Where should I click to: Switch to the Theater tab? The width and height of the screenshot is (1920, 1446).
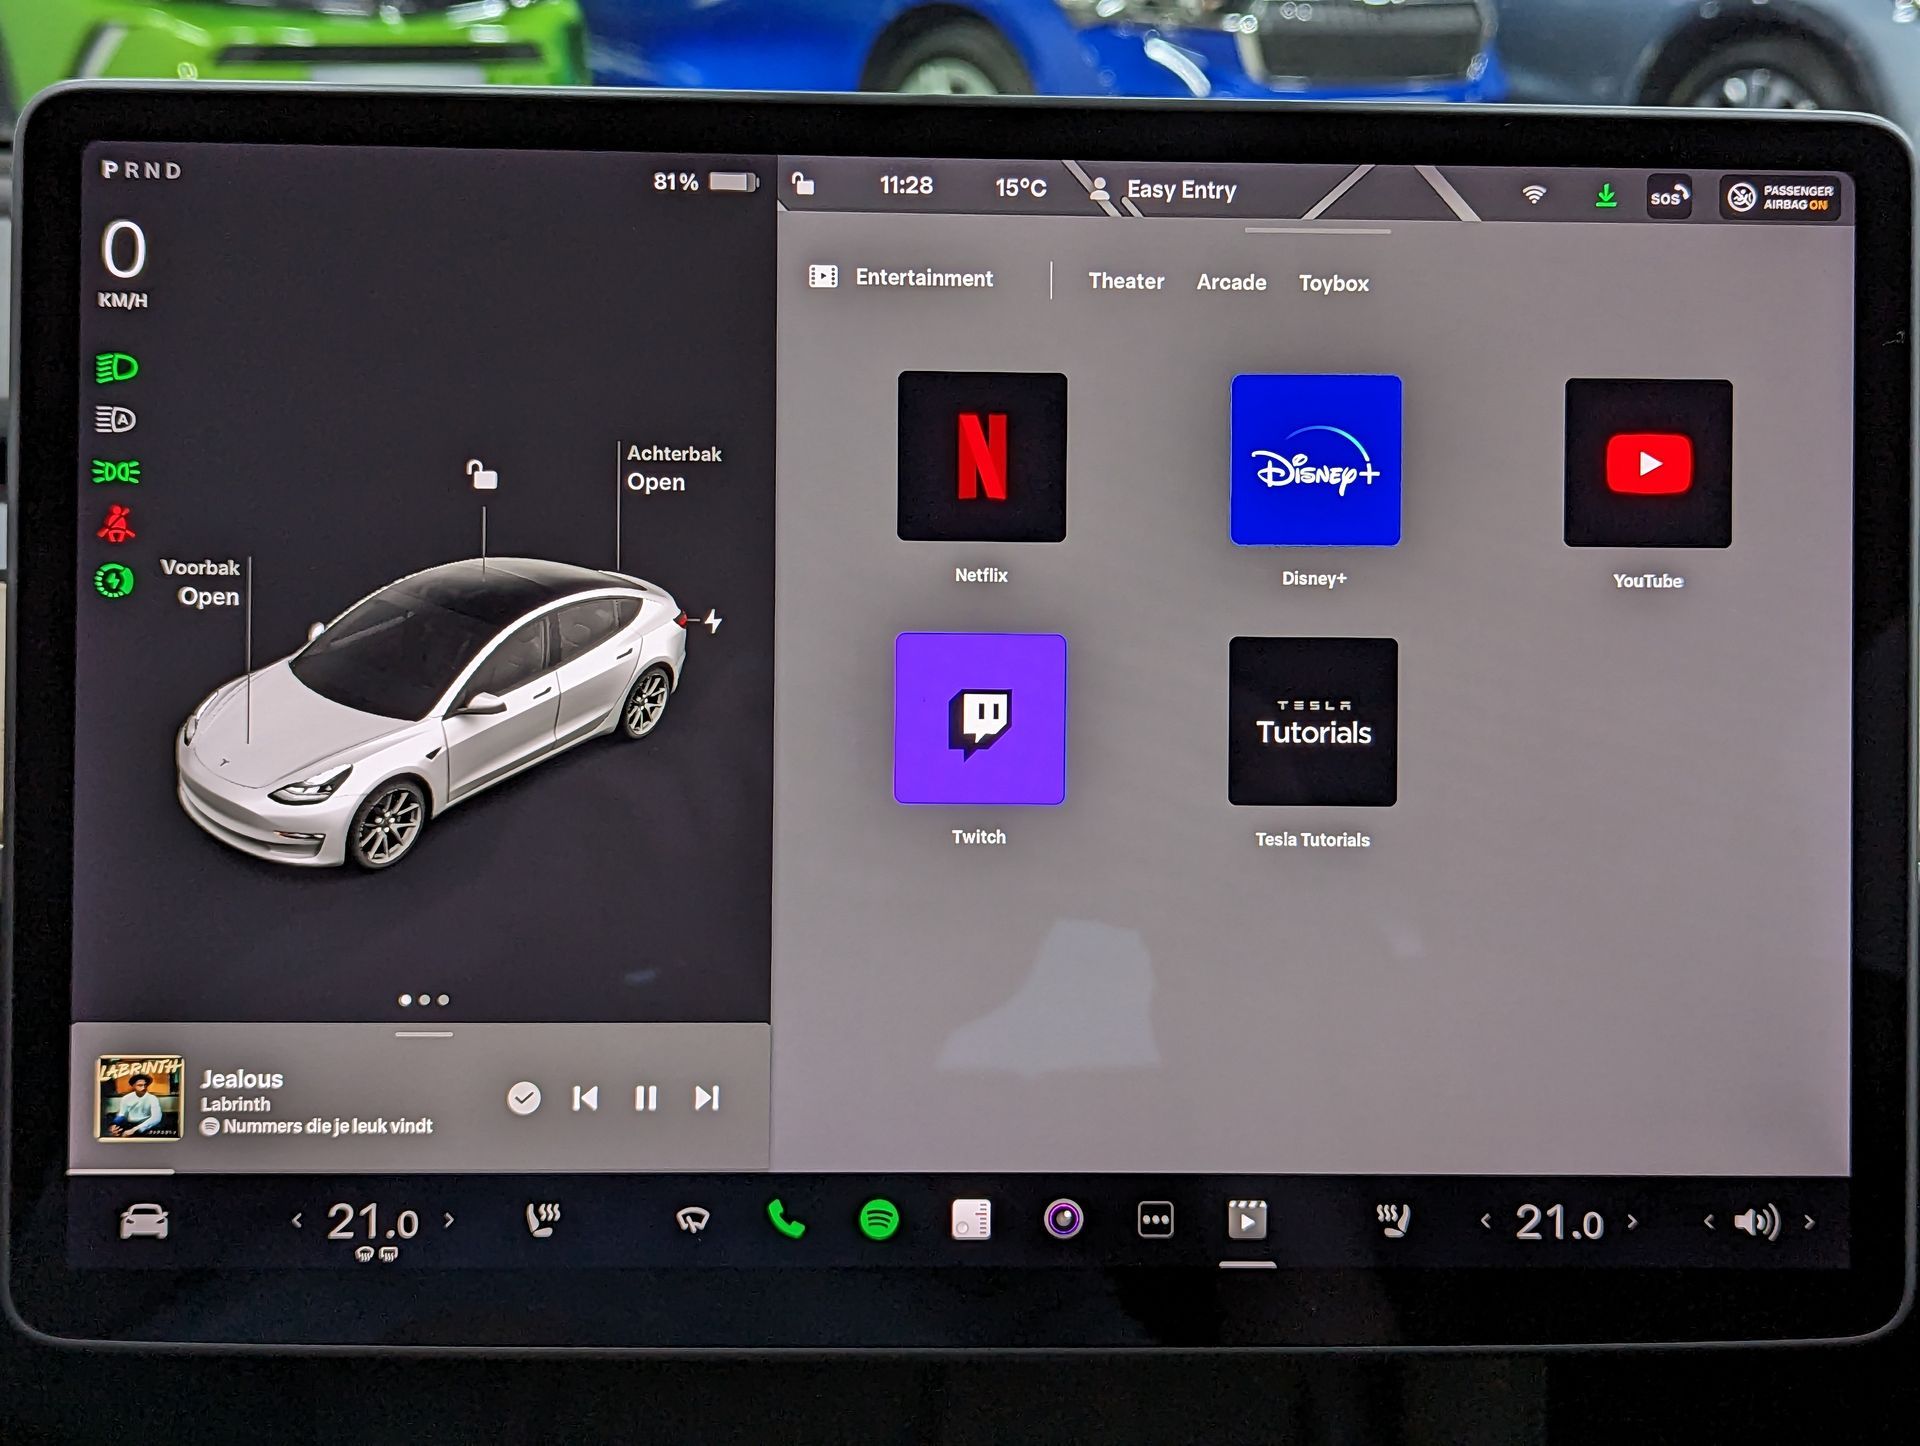(1126, 281)
